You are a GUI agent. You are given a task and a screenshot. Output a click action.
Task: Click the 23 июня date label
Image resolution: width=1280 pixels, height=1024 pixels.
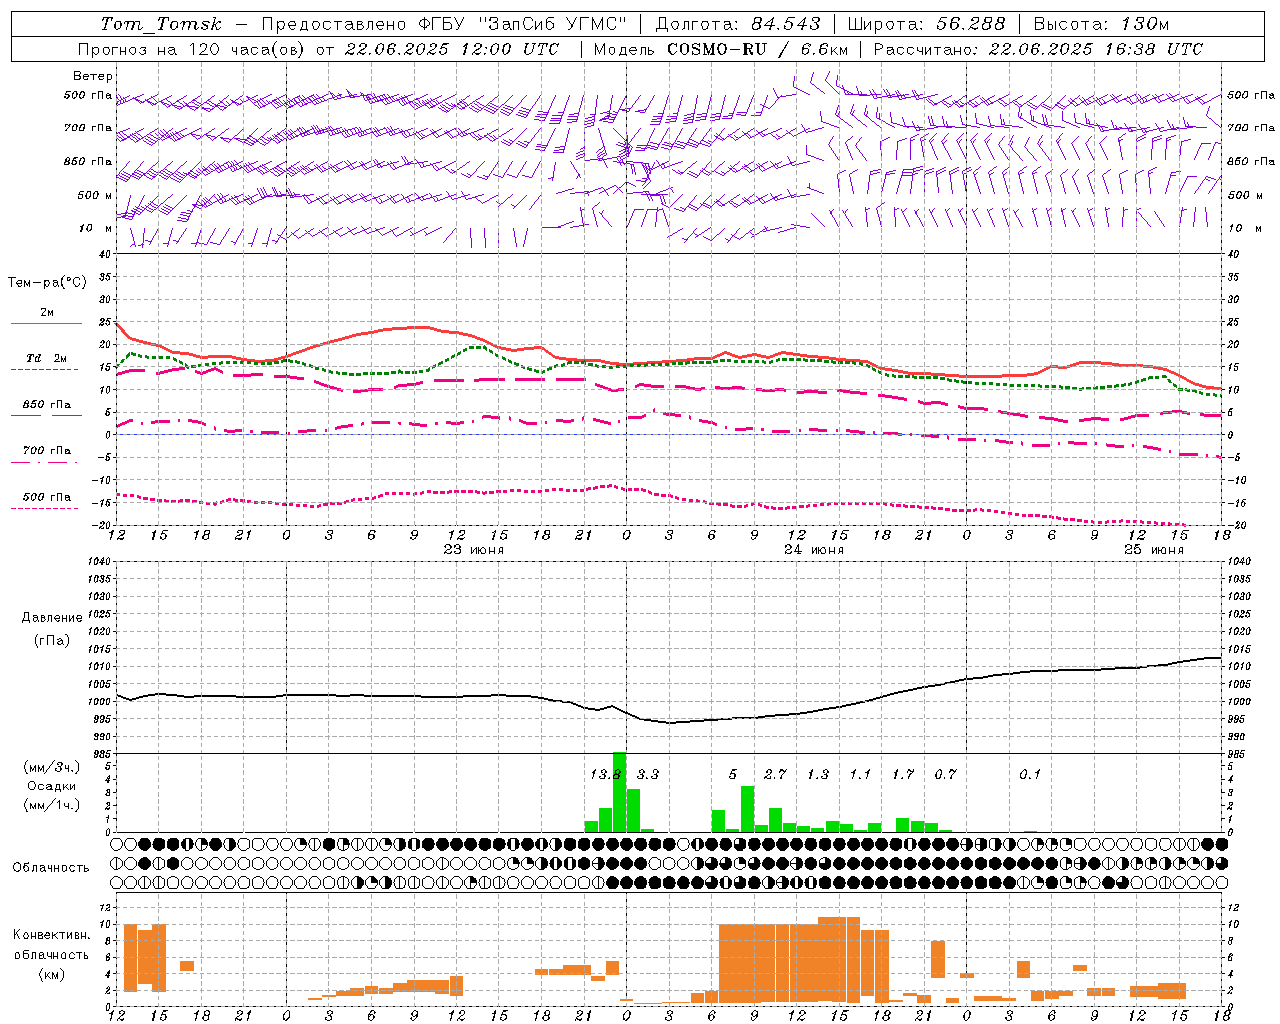473,550
